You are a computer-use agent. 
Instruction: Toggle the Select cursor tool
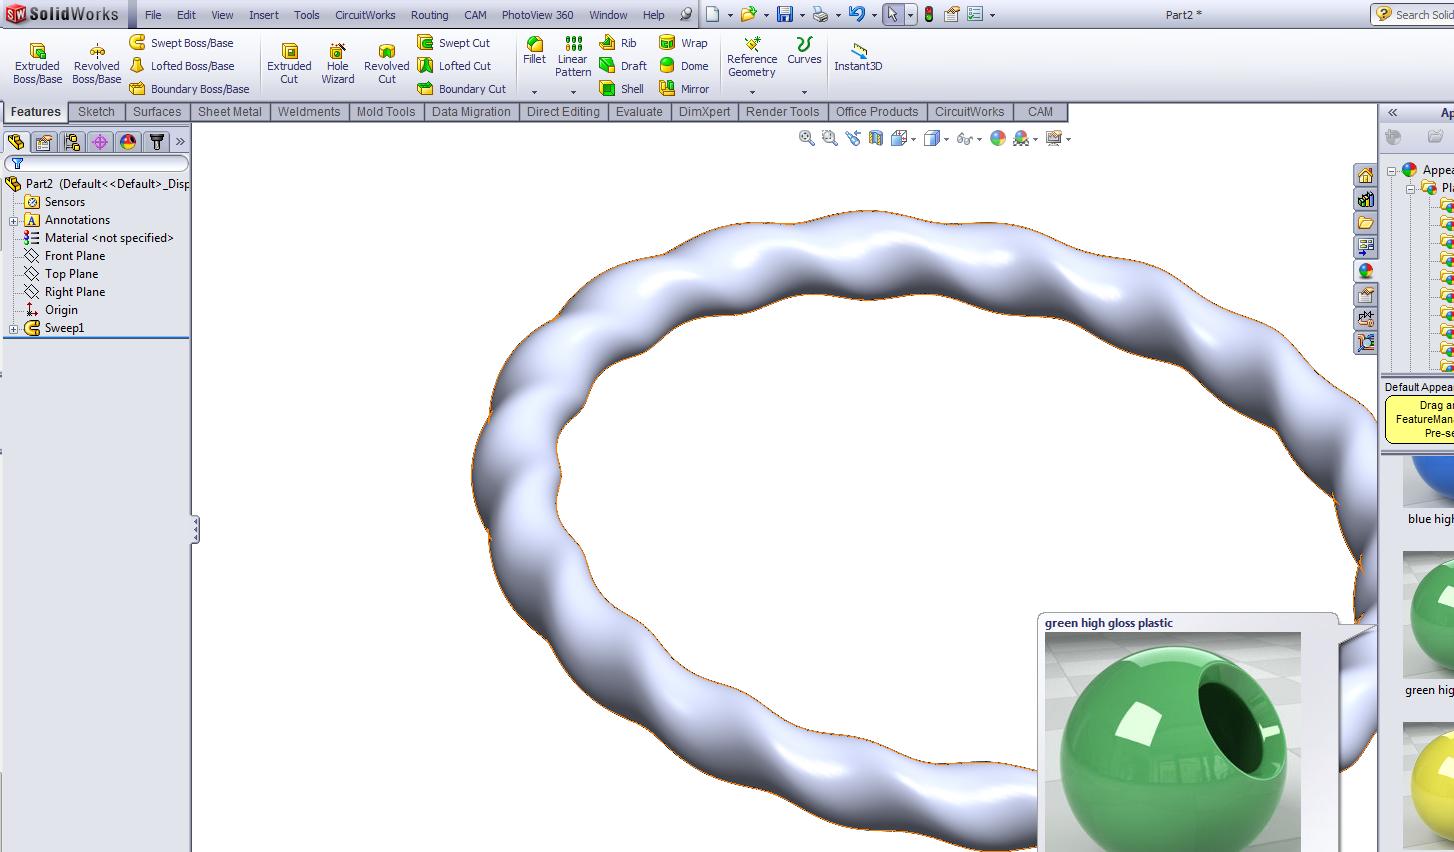(x=892, y=15)
